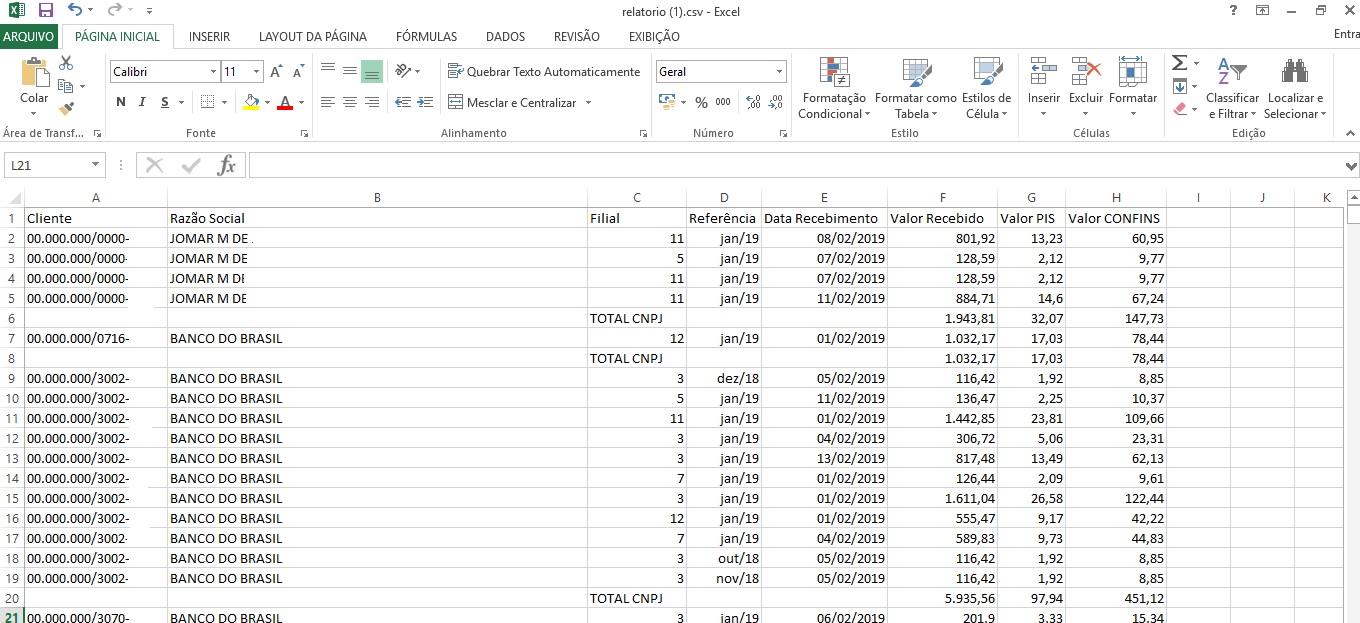Click the Formatação Condicional icon

click(x=834, y=73)
